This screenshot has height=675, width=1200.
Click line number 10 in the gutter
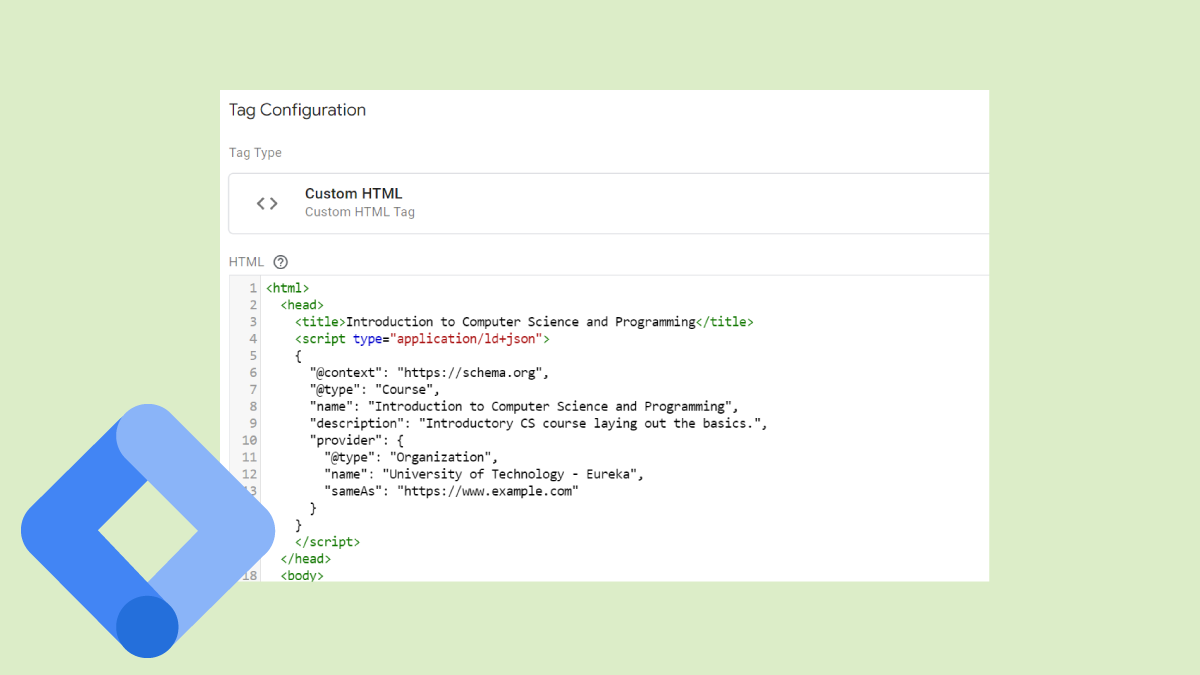250,440
